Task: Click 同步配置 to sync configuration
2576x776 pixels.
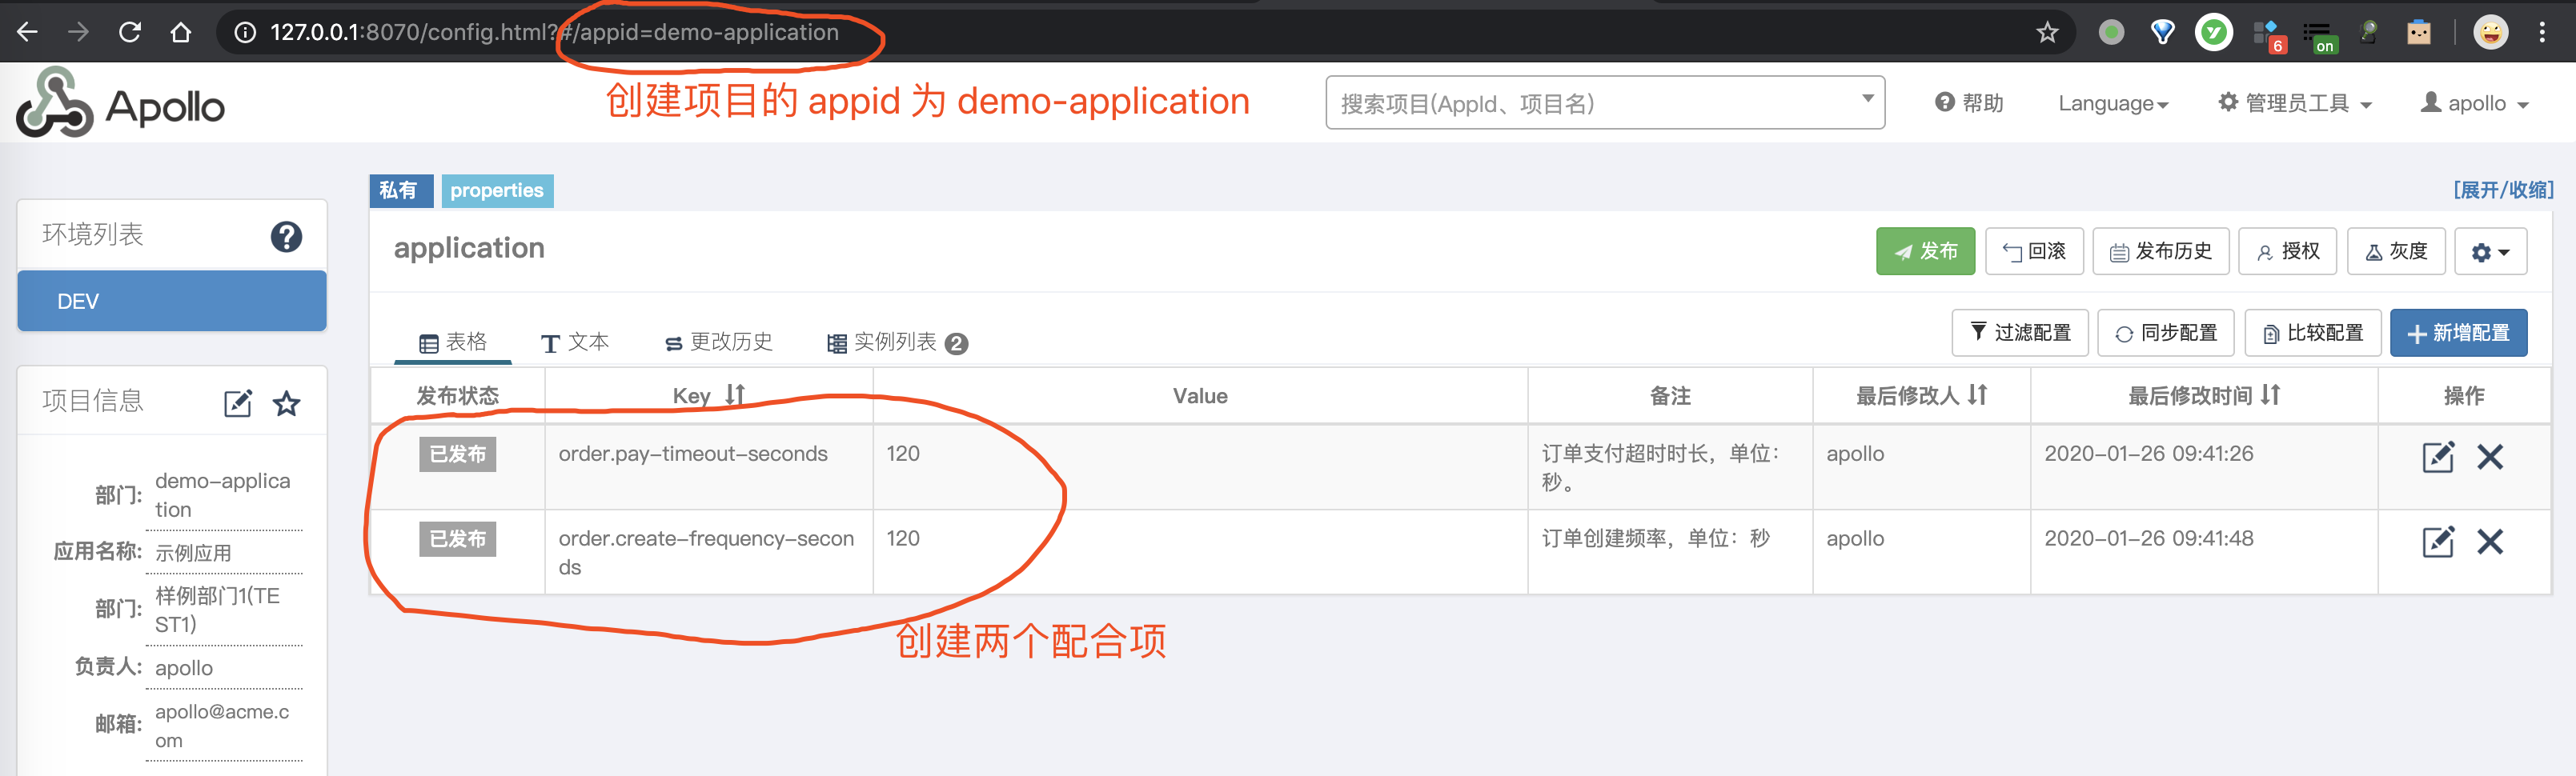Action: click(x=2165, y=332)
